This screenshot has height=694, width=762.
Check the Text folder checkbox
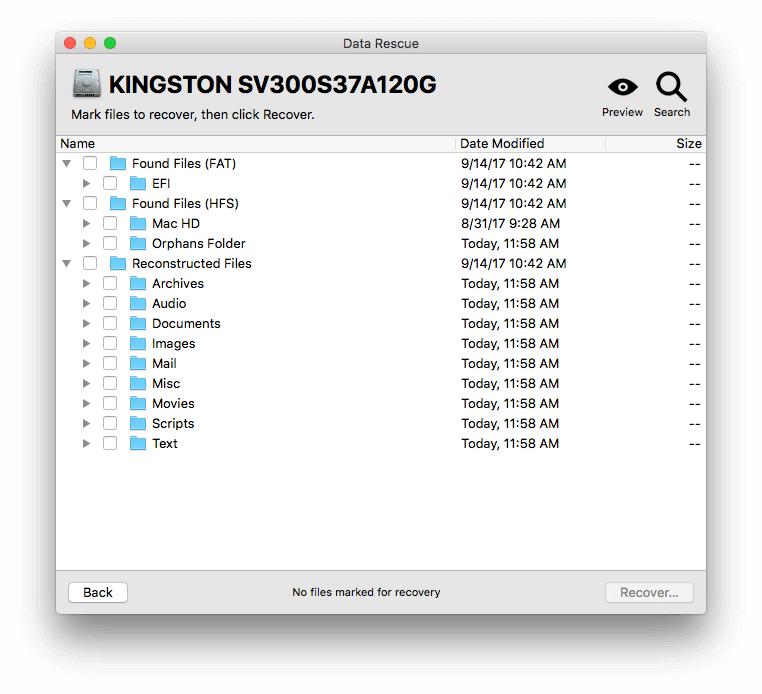click(x=110, y=443)
